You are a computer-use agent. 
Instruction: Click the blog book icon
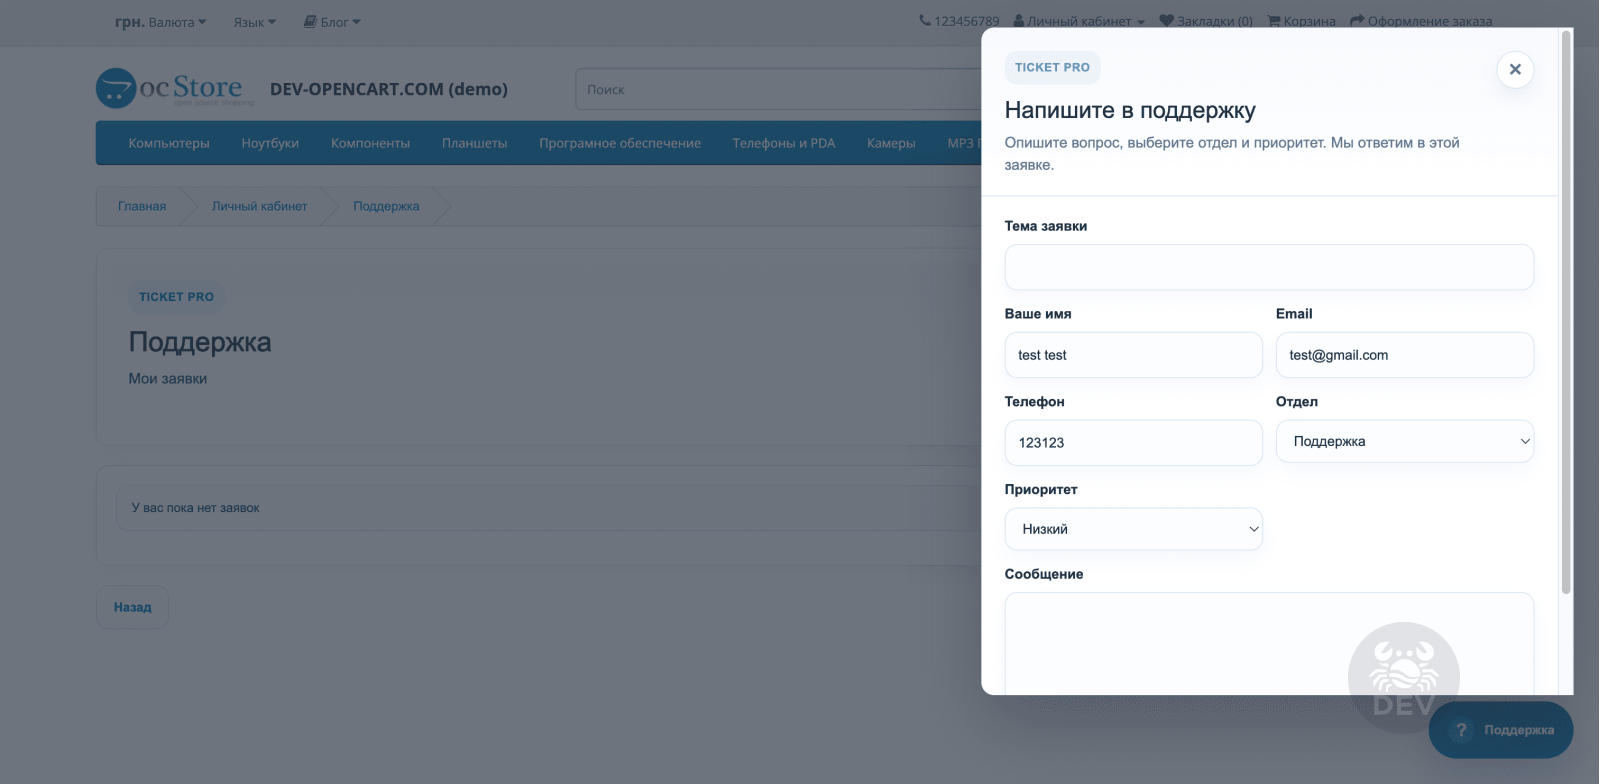click(x=310, y=21)
